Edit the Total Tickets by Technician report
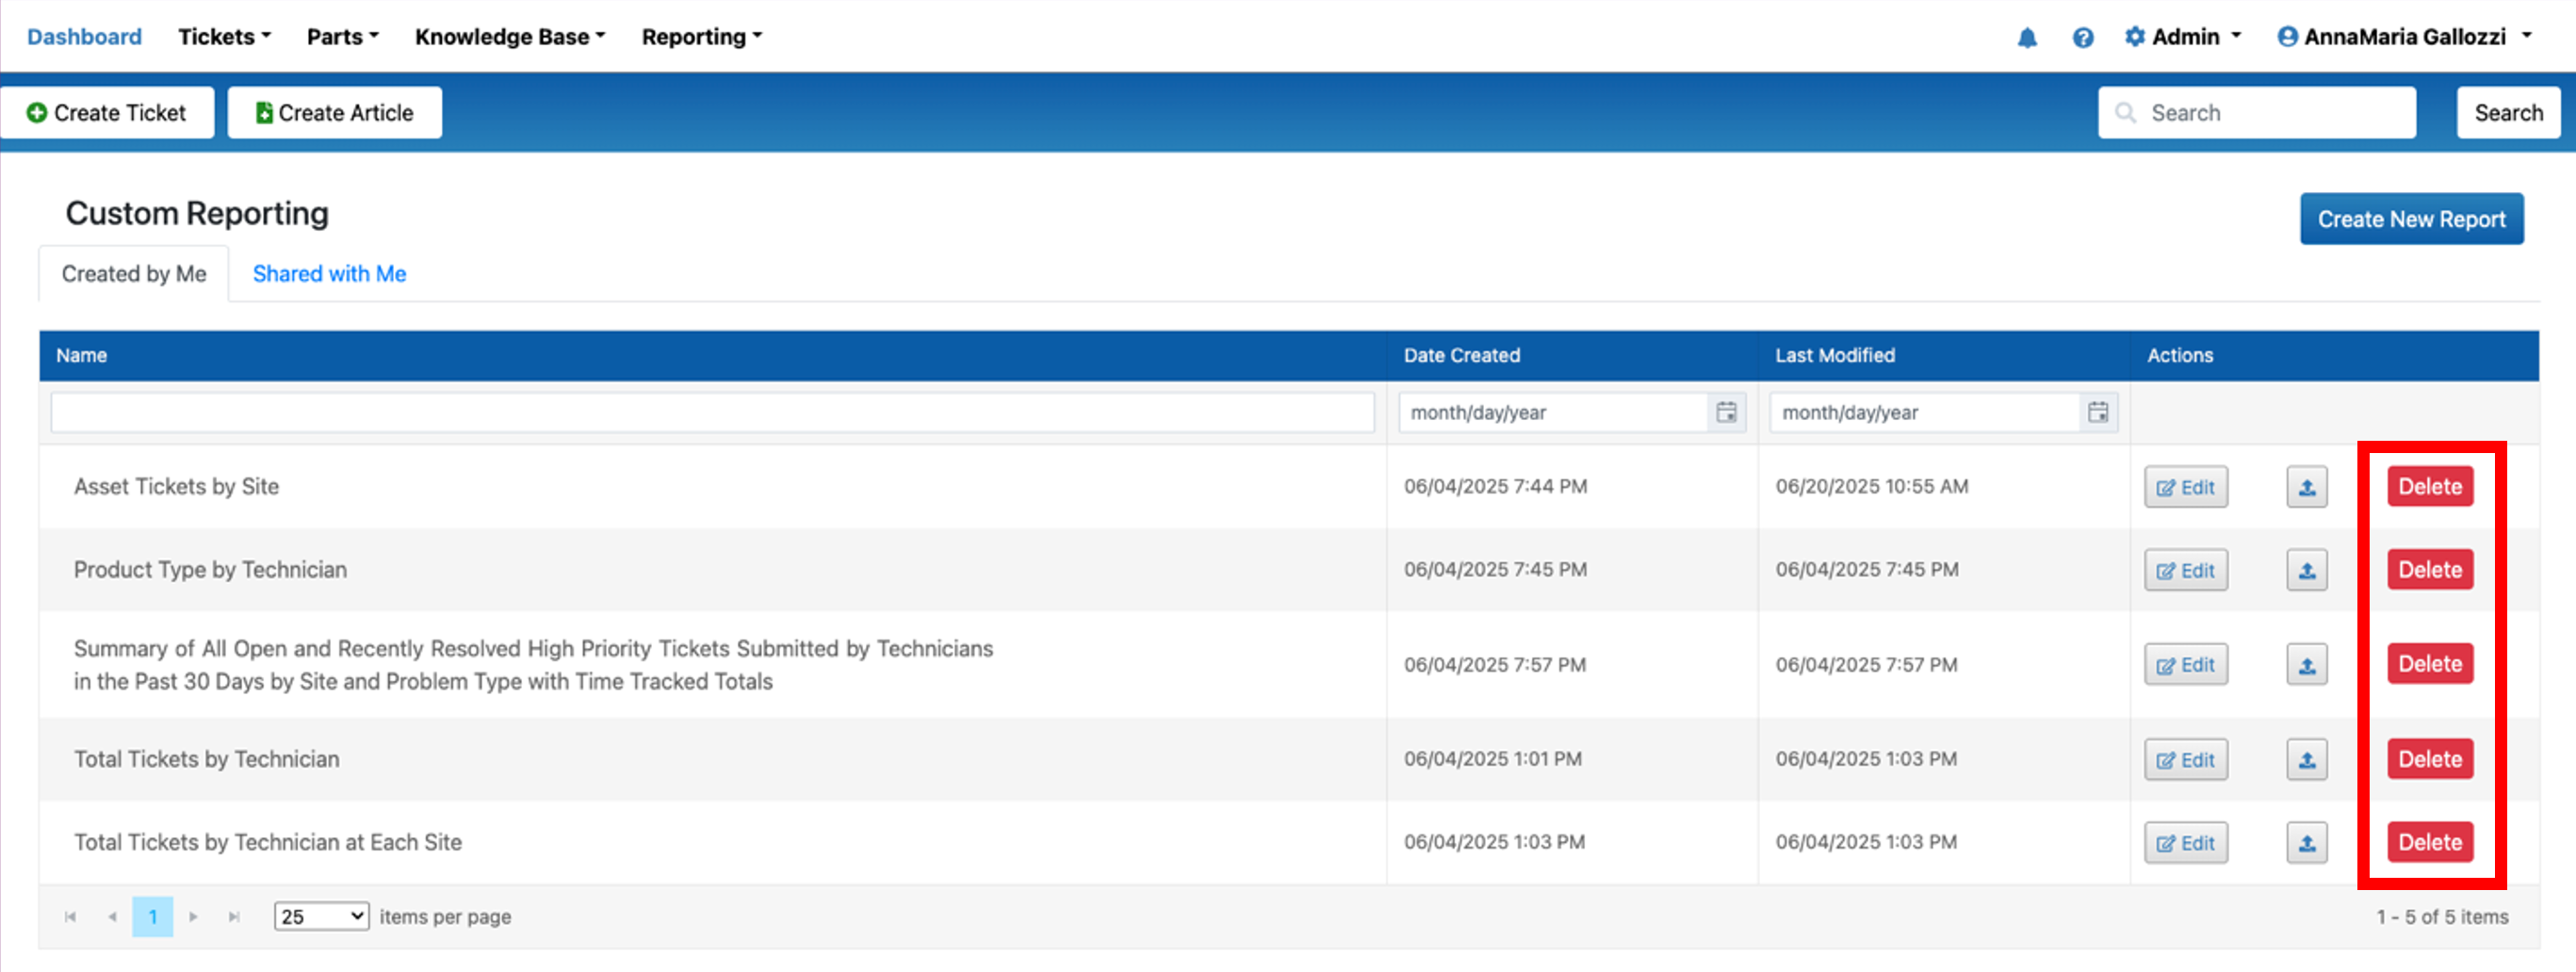2576x972 pixels. coord(2186,760)
